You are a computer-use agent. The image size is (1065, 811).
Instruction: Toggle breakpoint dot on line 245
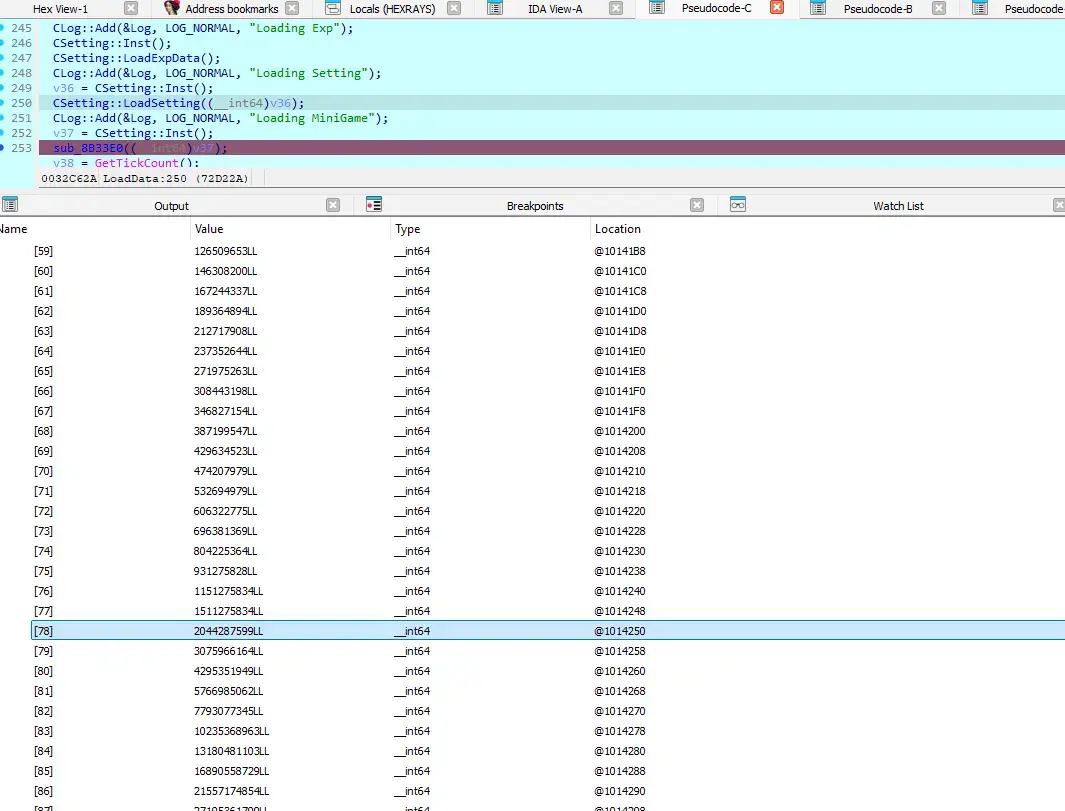point(2,28)
